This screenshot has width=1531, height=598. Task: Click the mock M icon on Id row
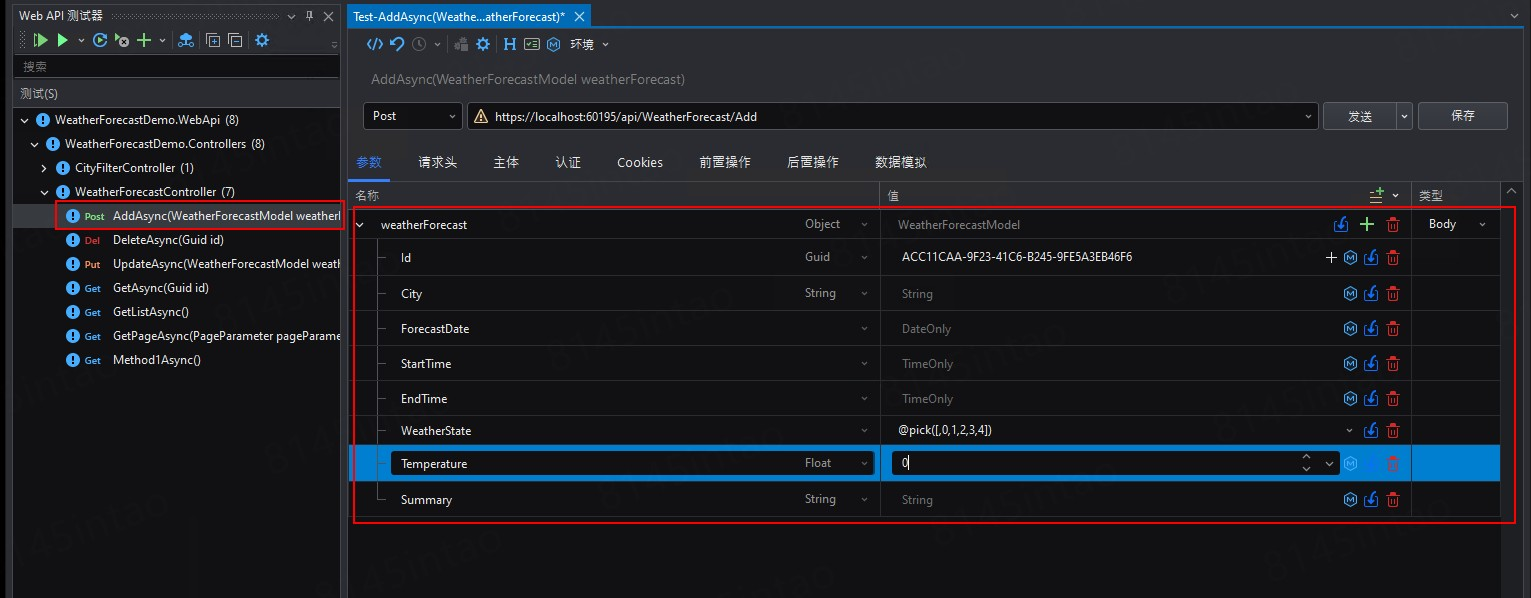coord(1350,258)
